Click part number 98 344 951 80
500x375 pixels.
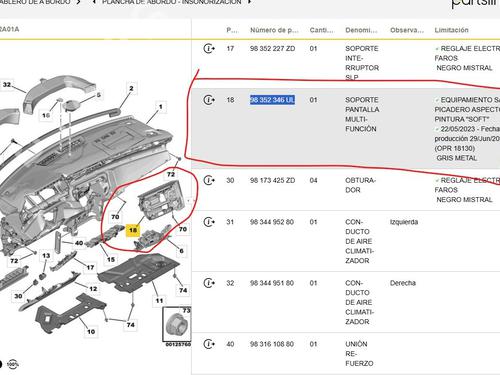pyautogui.click(x=272, y=283)
